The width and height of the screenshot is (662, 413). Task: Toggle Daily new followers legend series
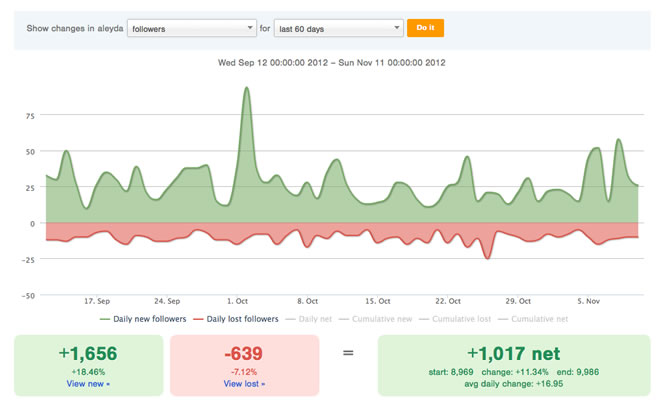tap(143, 319)
